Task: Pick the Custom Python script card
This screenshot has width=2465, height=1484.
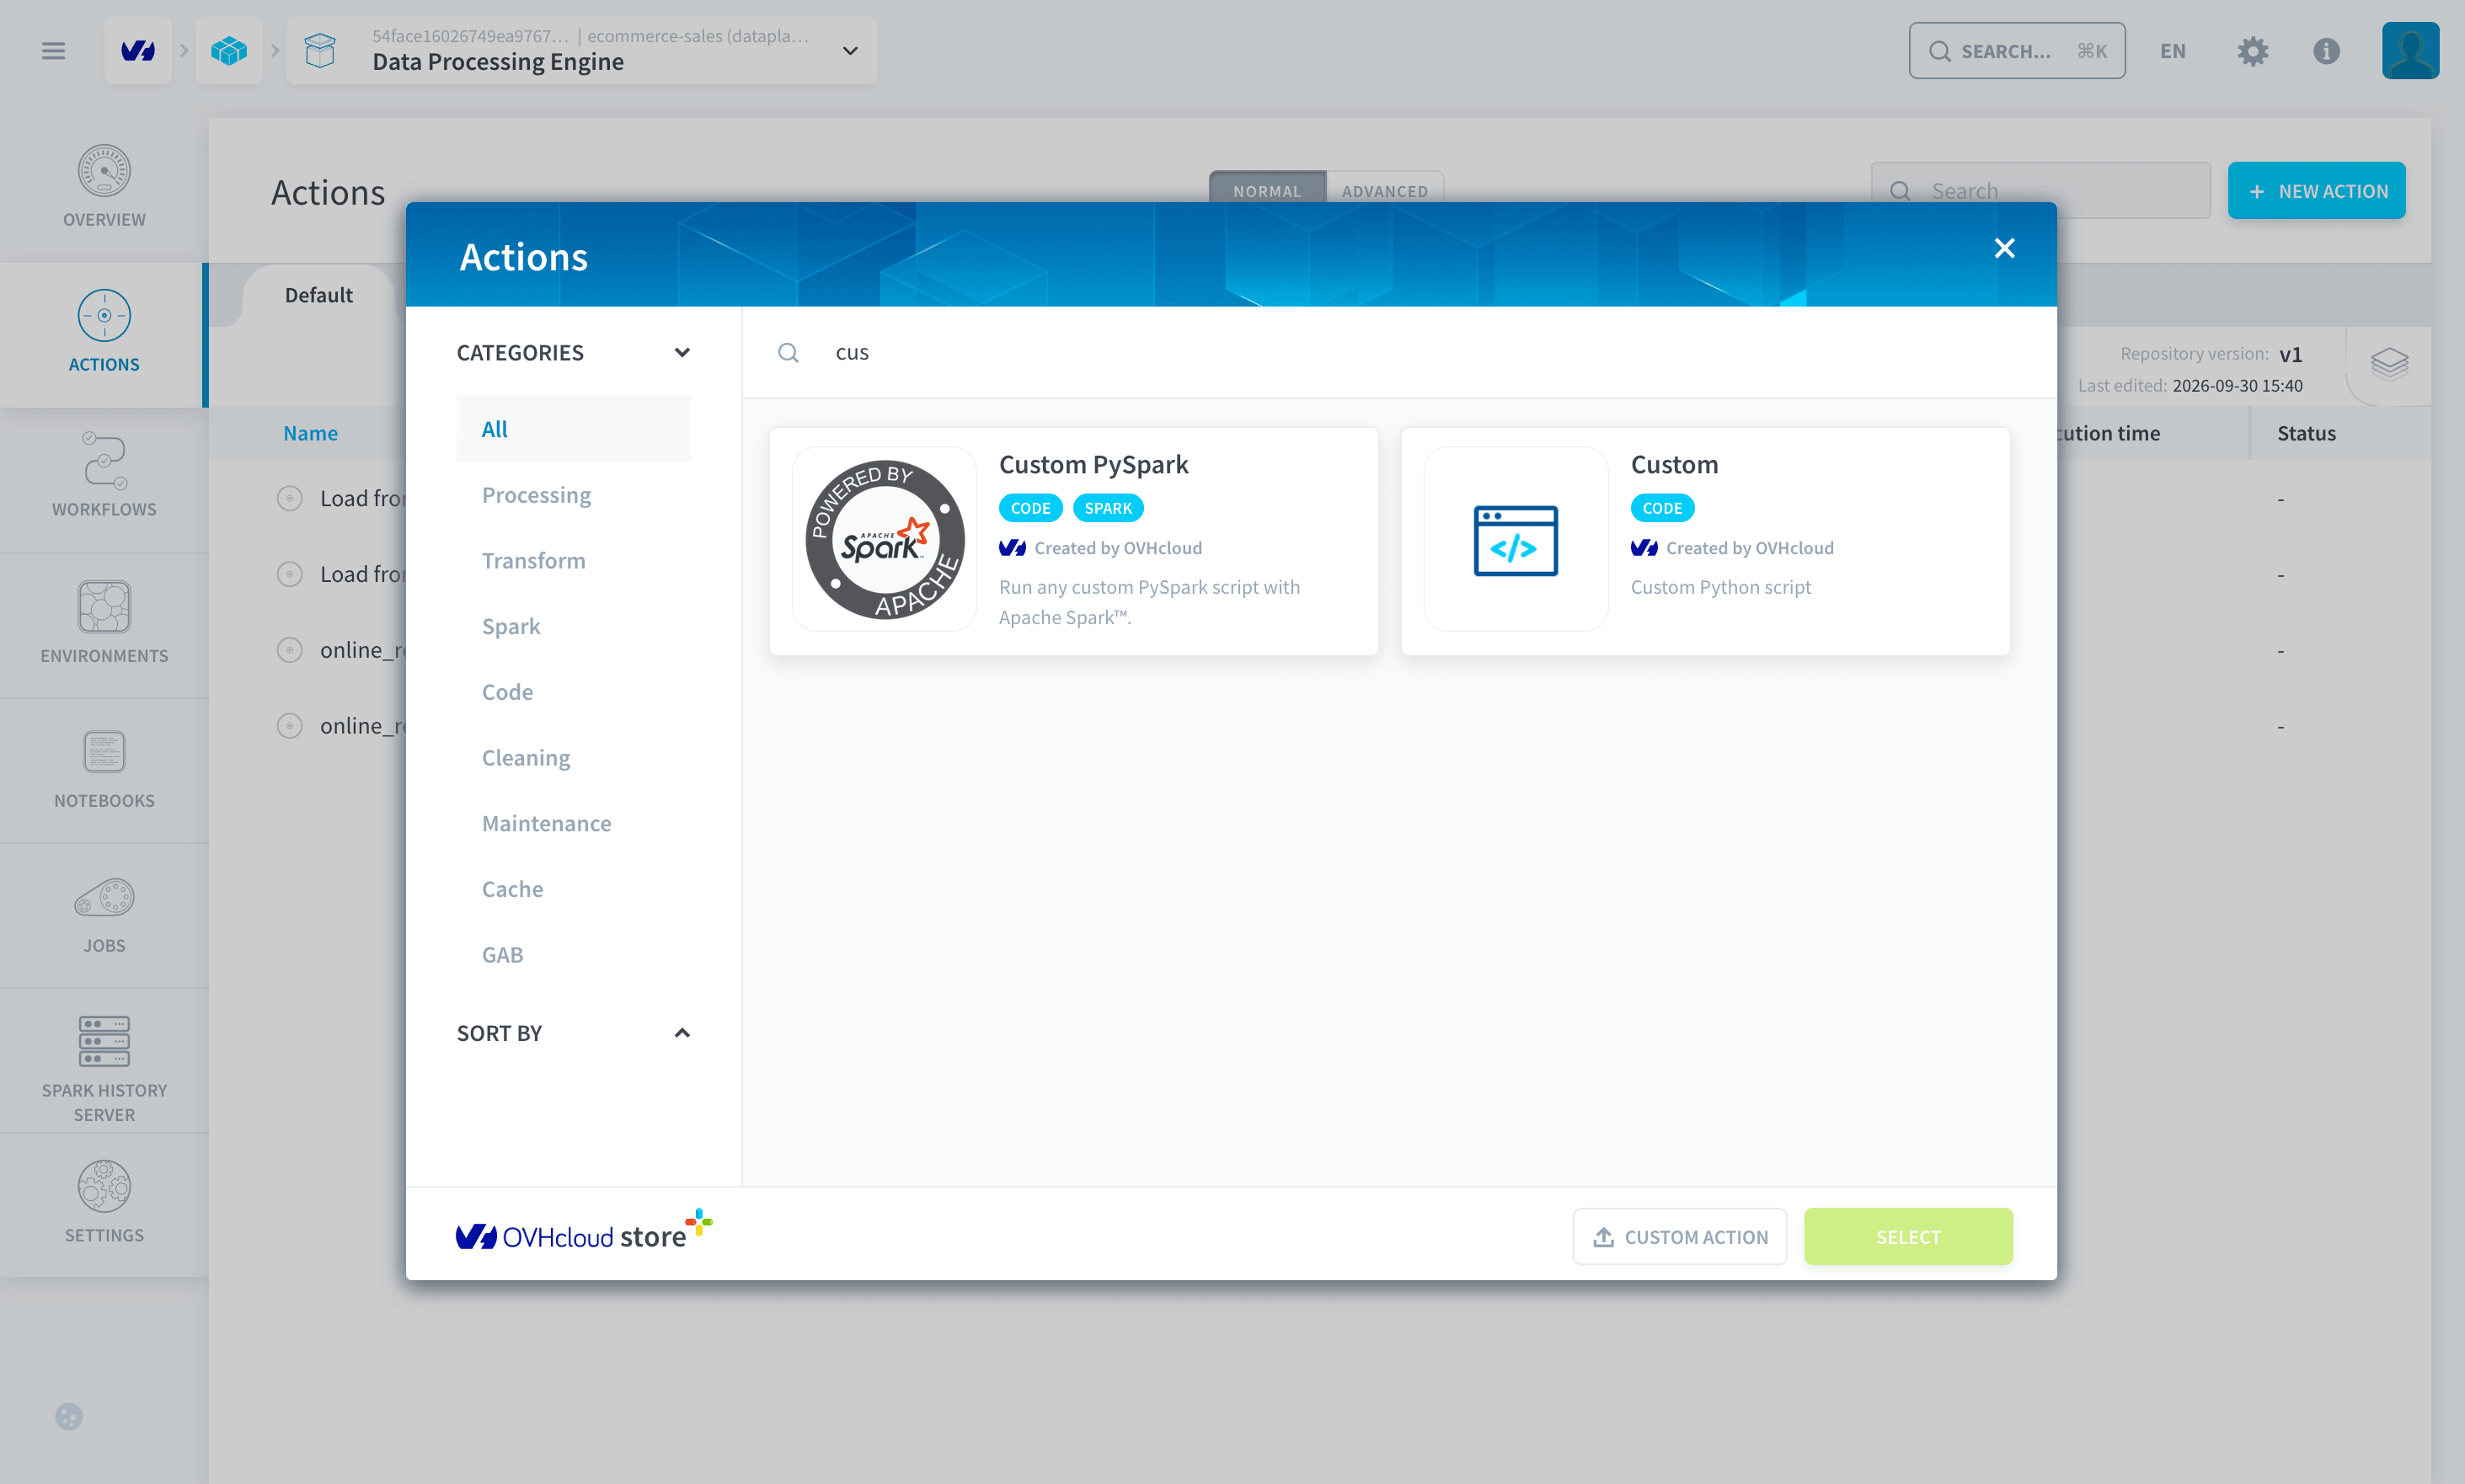Action: click(x=1705, y=541)
